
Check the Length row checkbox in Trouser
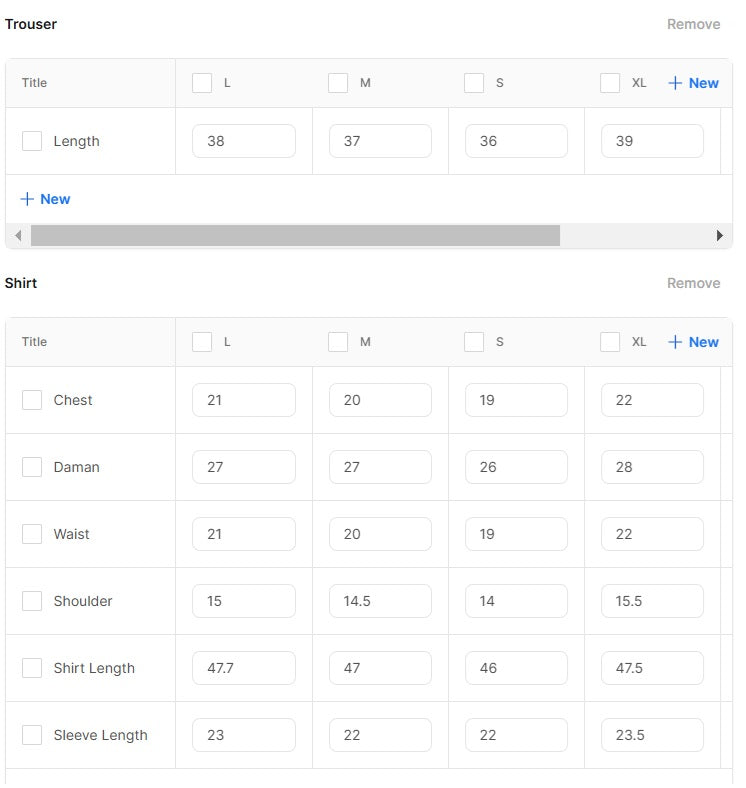point(32,141)
